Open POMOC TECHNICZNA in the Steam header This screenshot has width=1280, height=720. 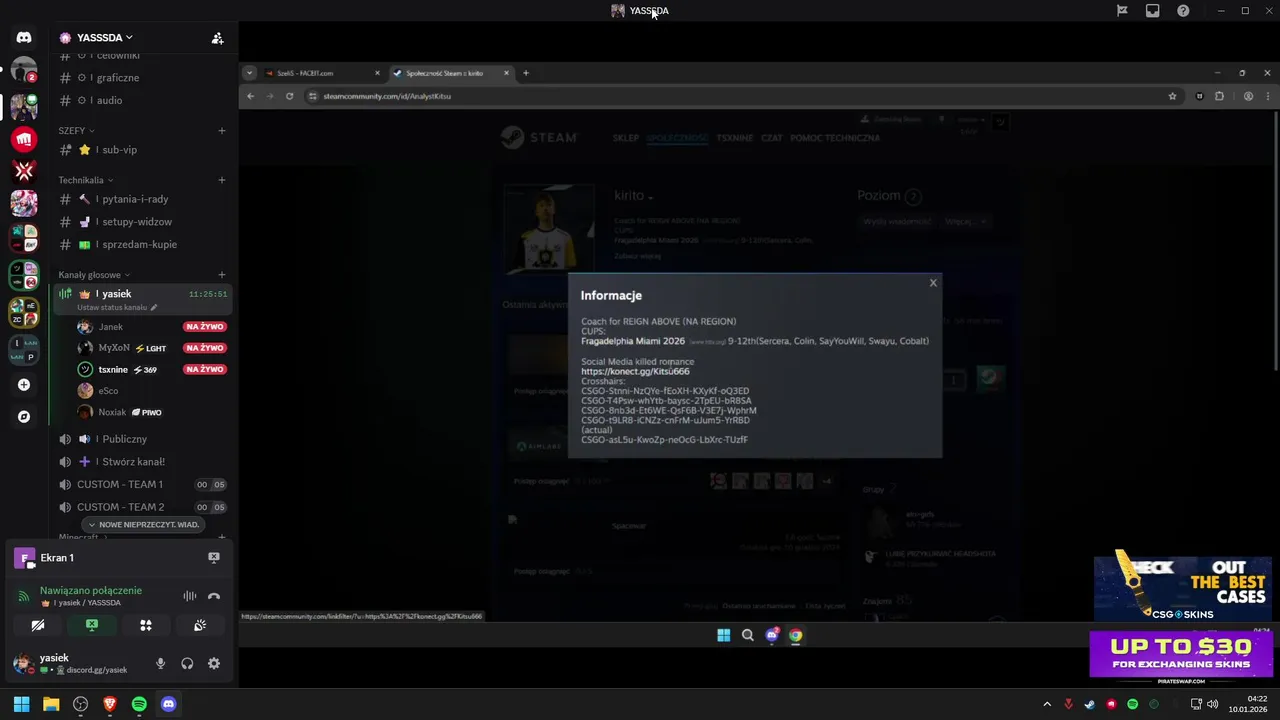point(835,138)
